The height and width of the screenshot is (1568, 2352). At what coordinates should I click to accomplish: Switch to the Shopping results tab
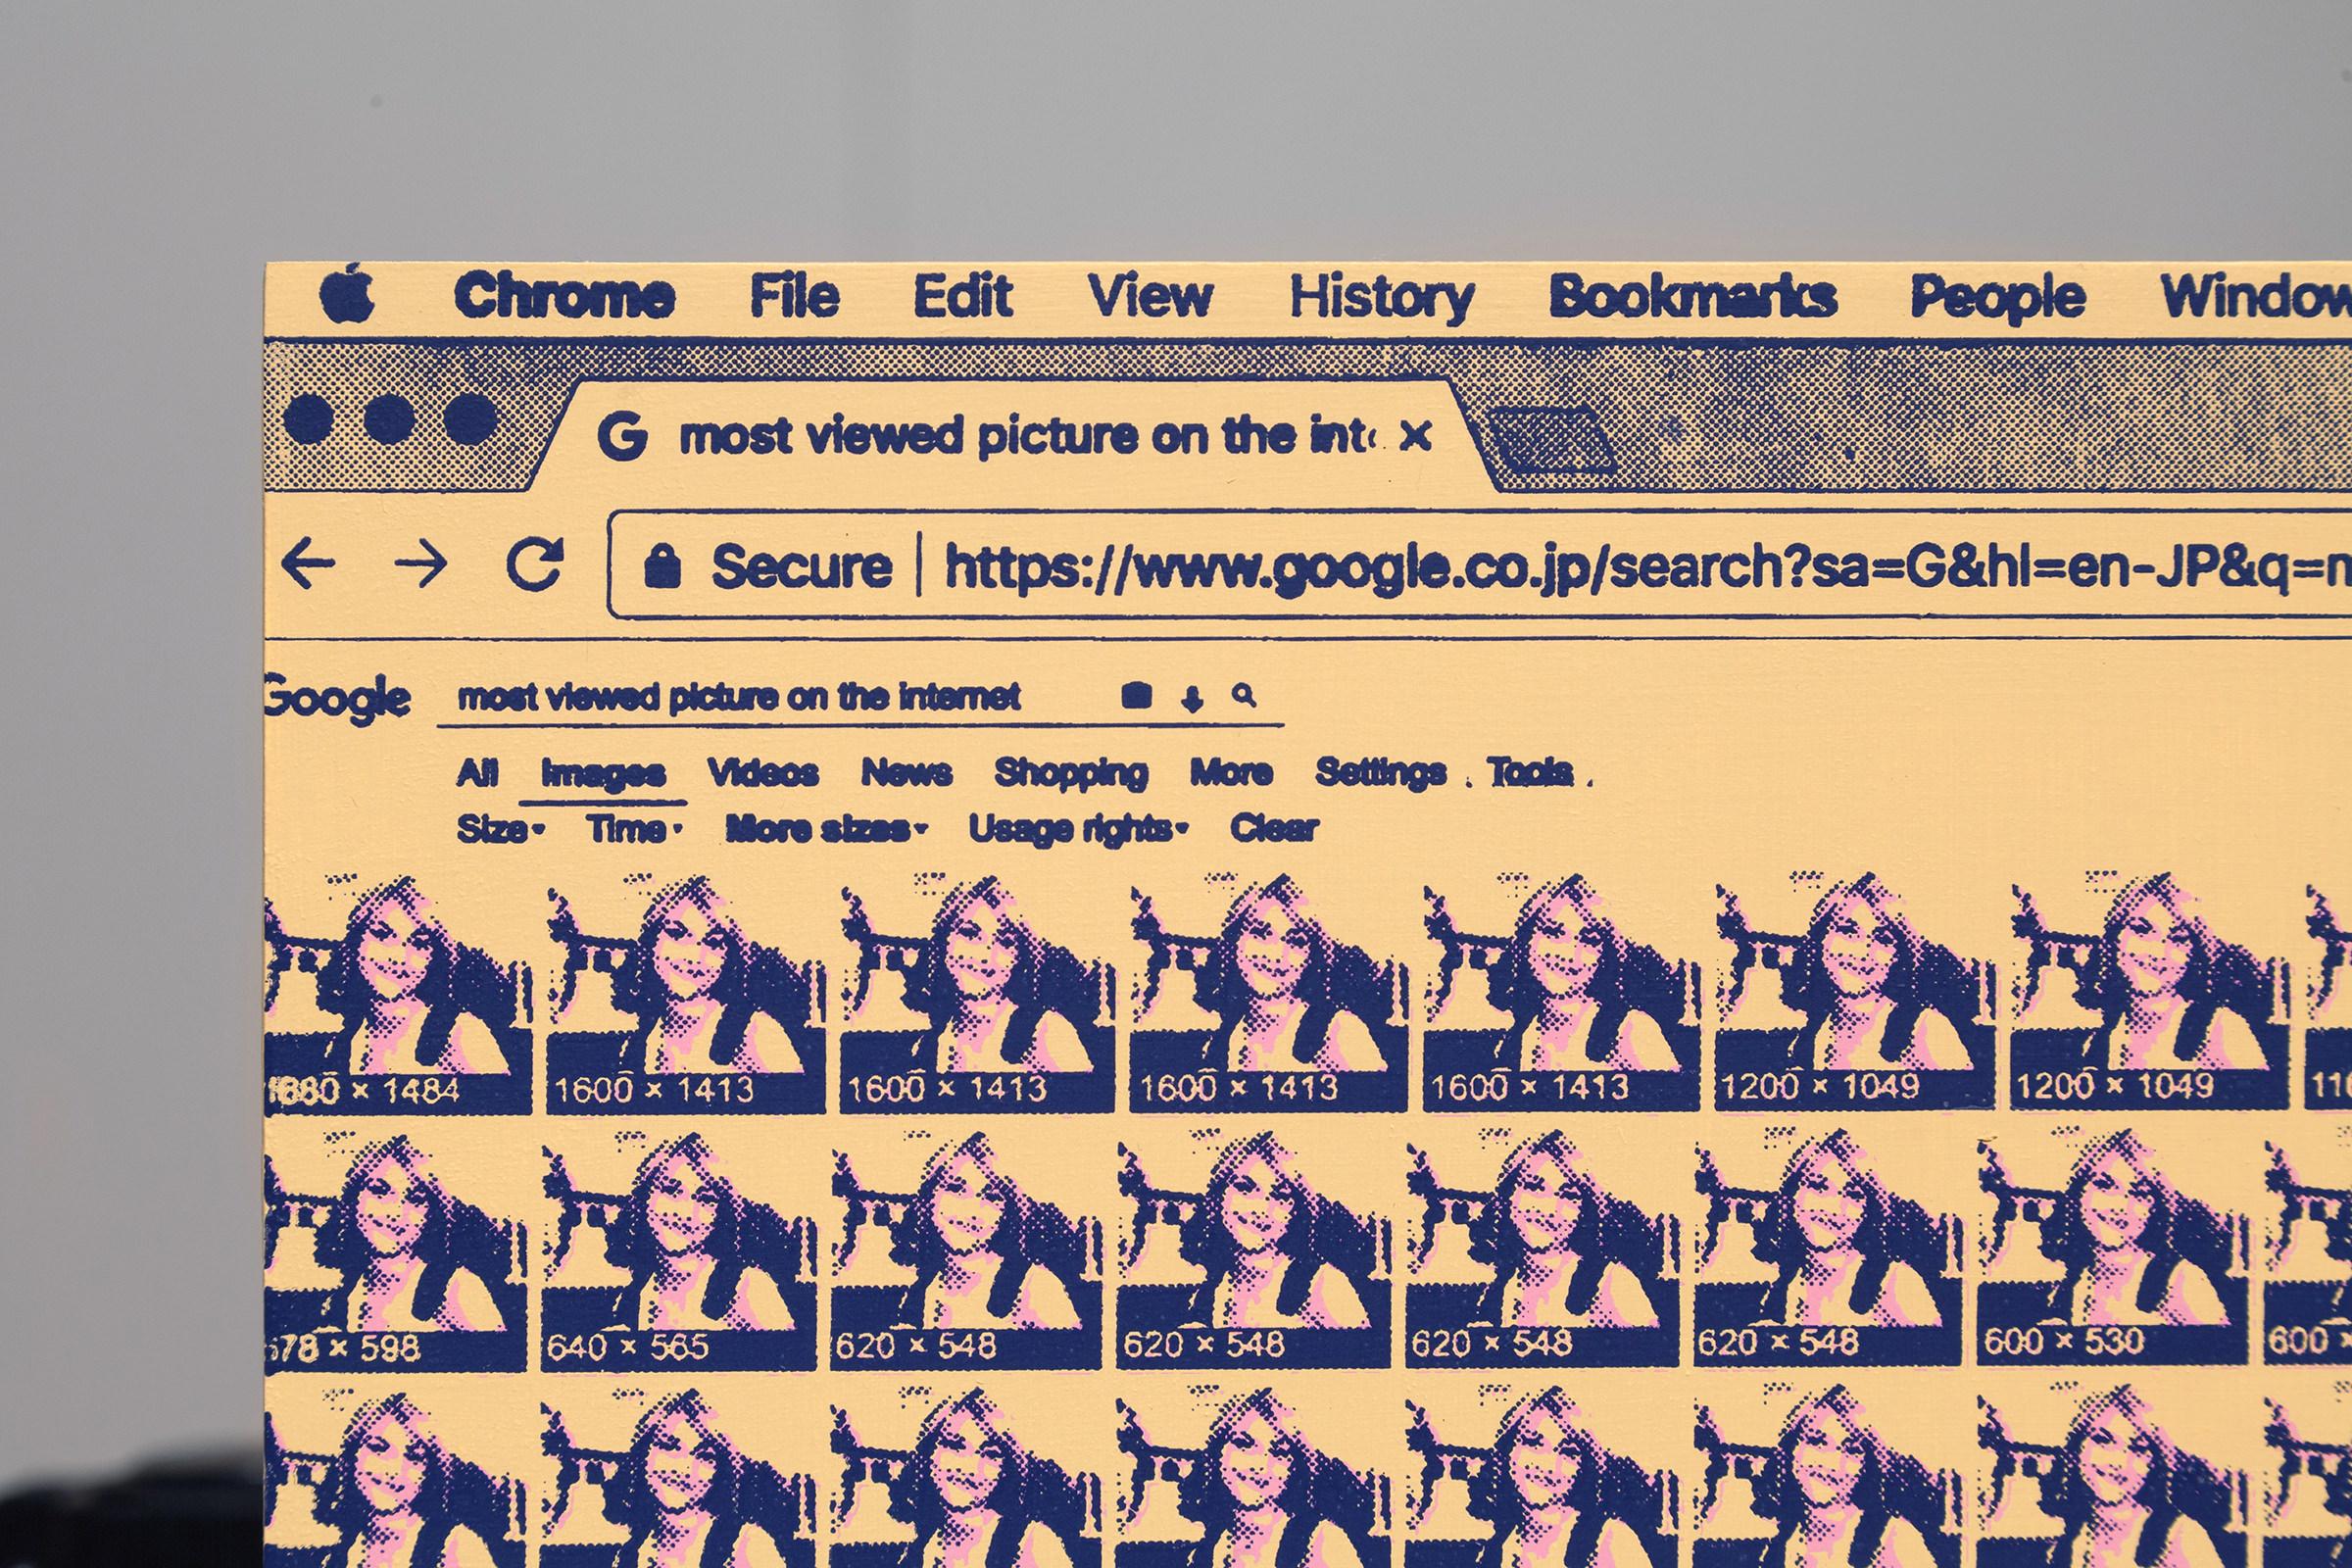click(1071, 774)
